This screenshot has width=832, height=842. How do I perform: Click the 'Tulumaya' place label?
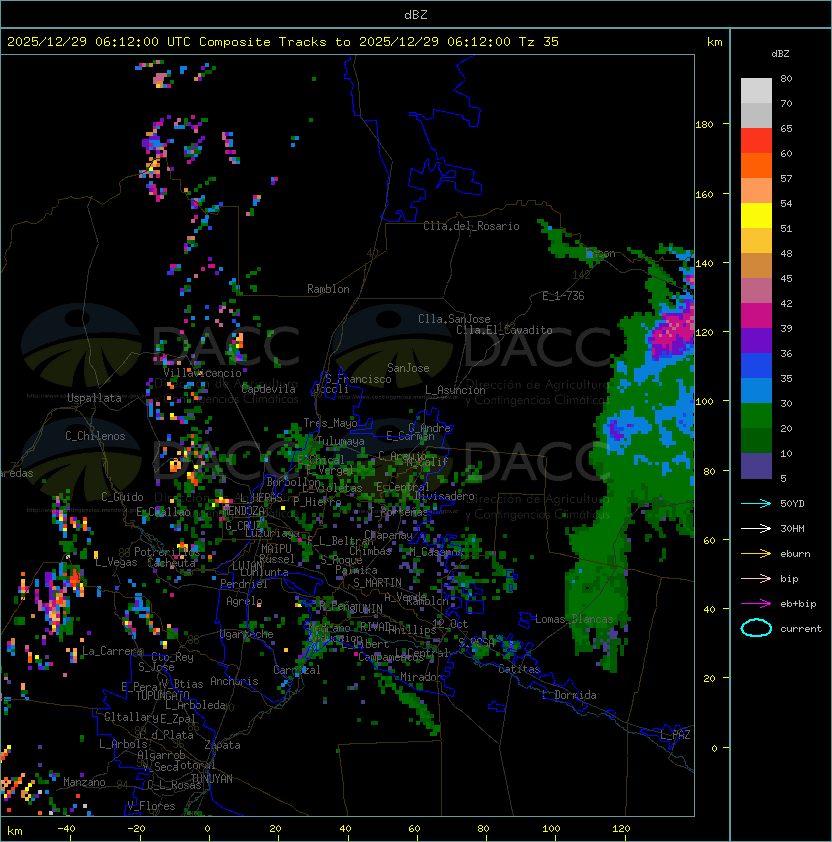click(x=341, y=441)
